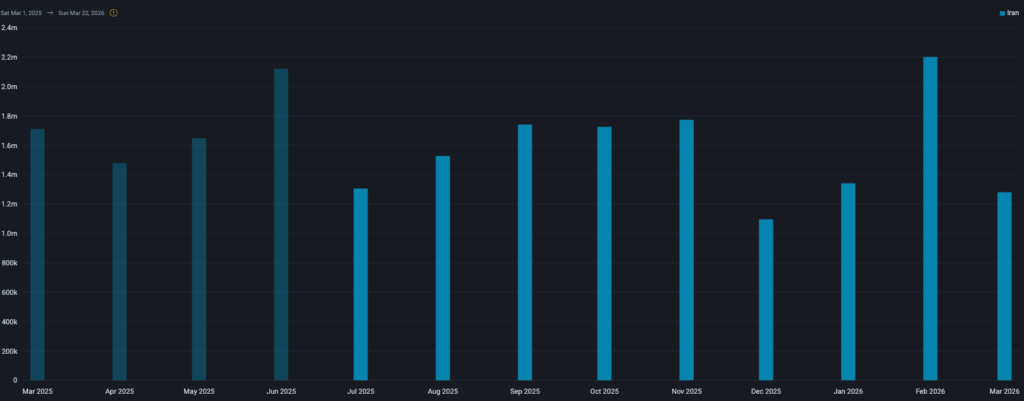1024x401 pixels.
Task: Select the Nov 2025 bar
Action: pyautogui.click(x=686, y=250)
